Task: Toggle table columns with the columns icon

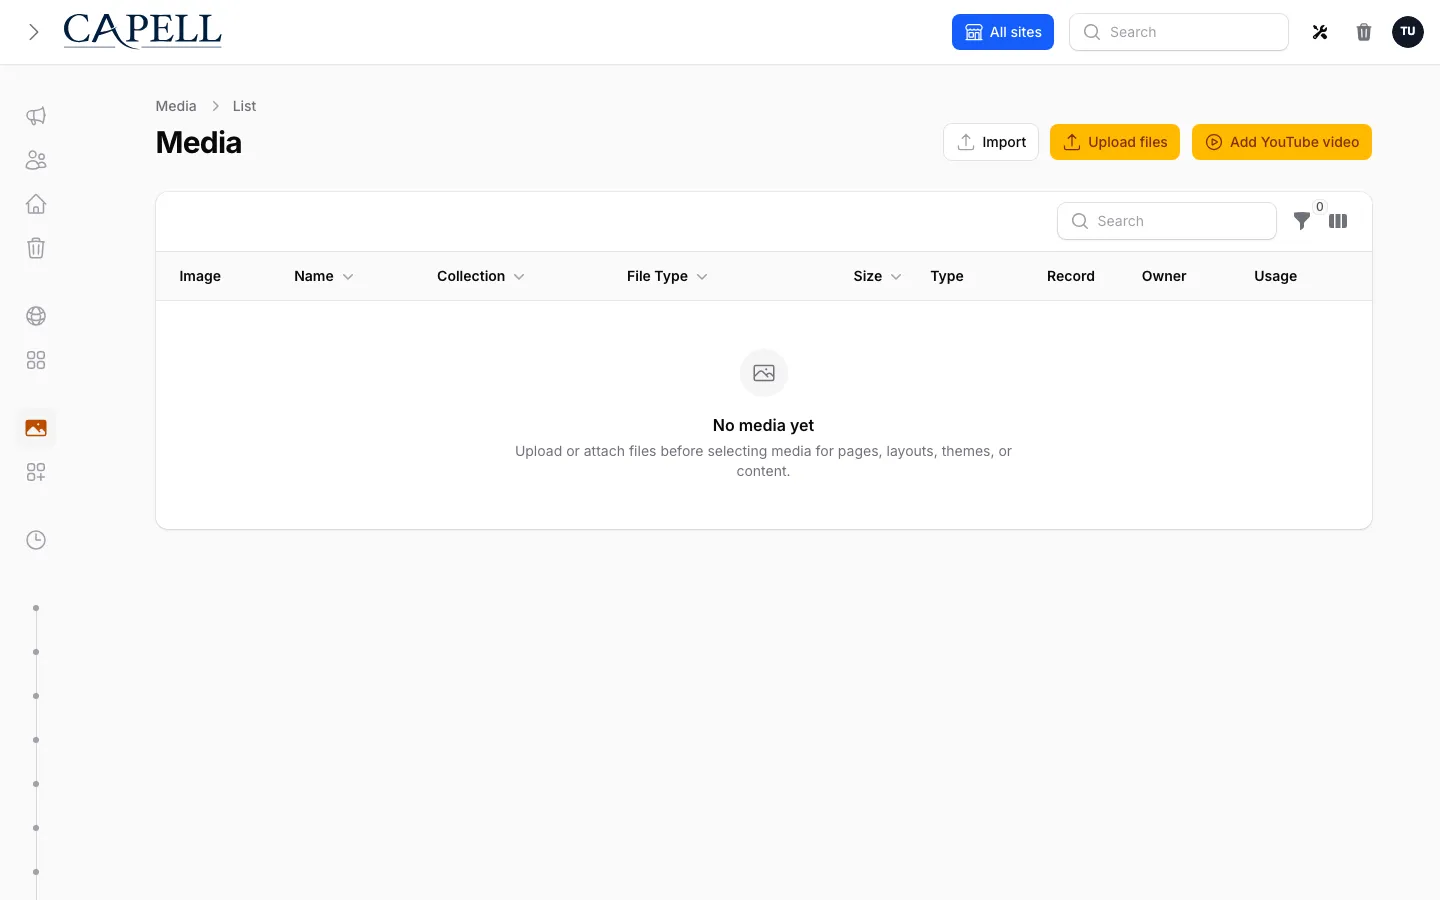Action: [x=1338, y=221]
